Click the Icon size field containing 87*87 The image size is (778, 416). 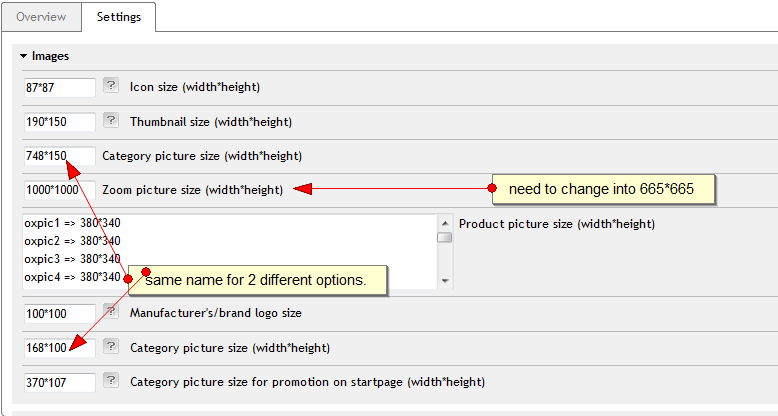59,88
